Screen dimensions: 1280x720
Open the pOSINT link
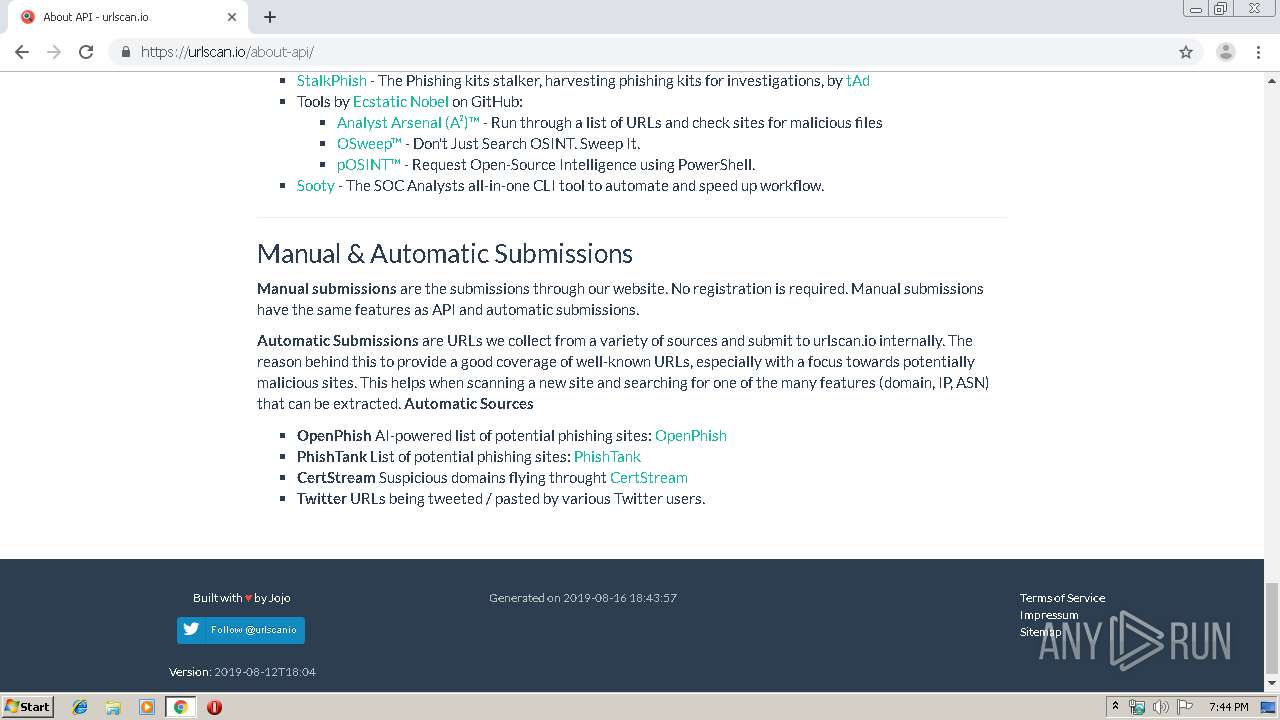click(x=368, y=164)
